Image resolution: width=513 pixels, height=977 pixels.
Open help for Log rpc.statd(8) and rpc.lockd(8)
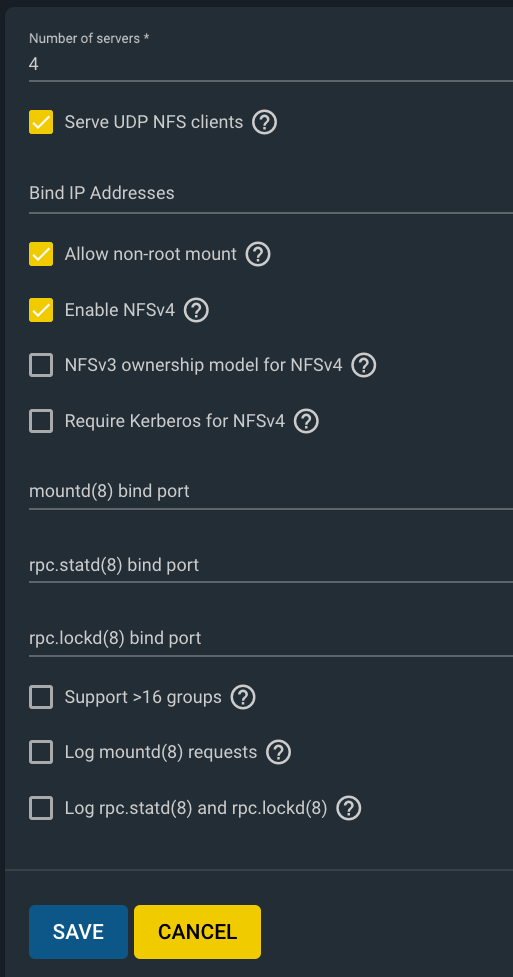point(348,808)
